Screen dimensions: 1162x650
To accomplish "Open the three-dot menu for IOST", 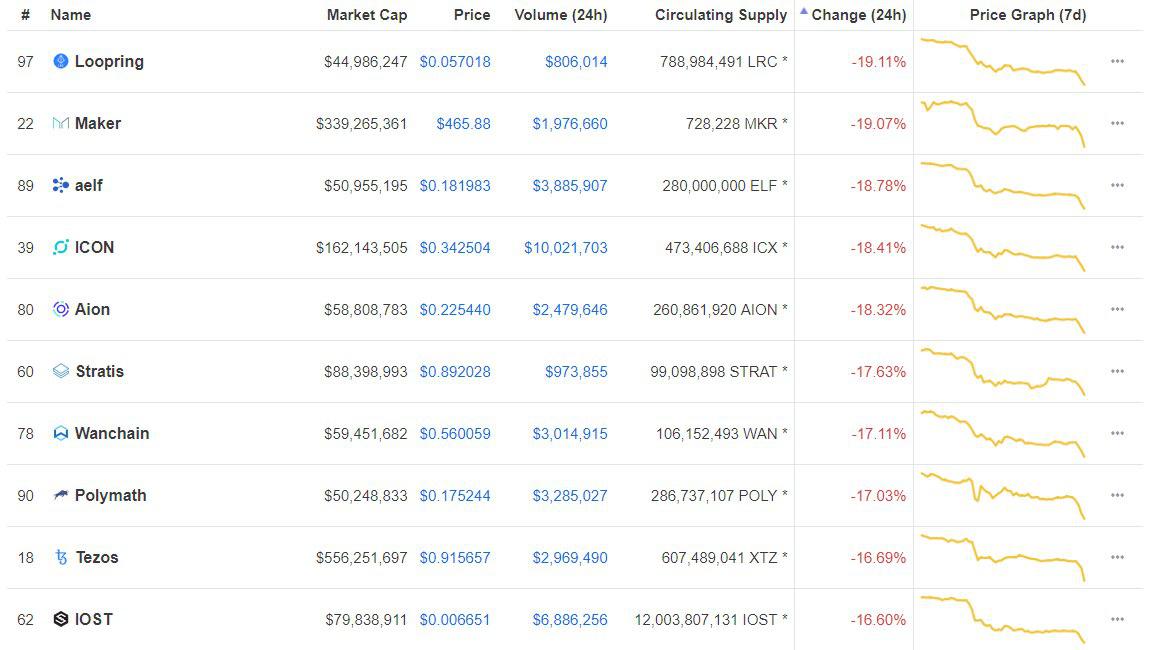I will coord(1117,620).
